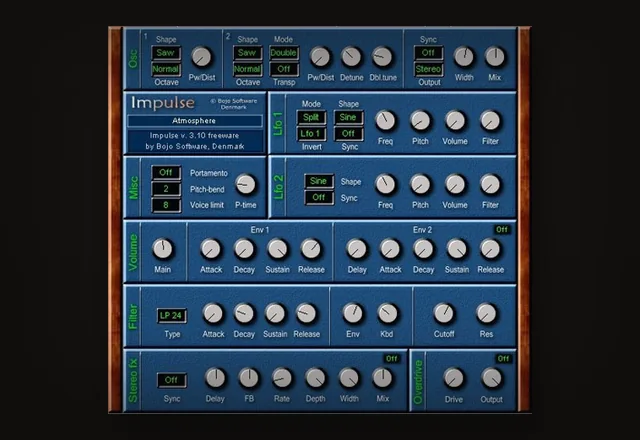The image size is (640, 440).
Task: Click the Filter Kbd knob
Action: pyautogui.click(x=387, y=313)
